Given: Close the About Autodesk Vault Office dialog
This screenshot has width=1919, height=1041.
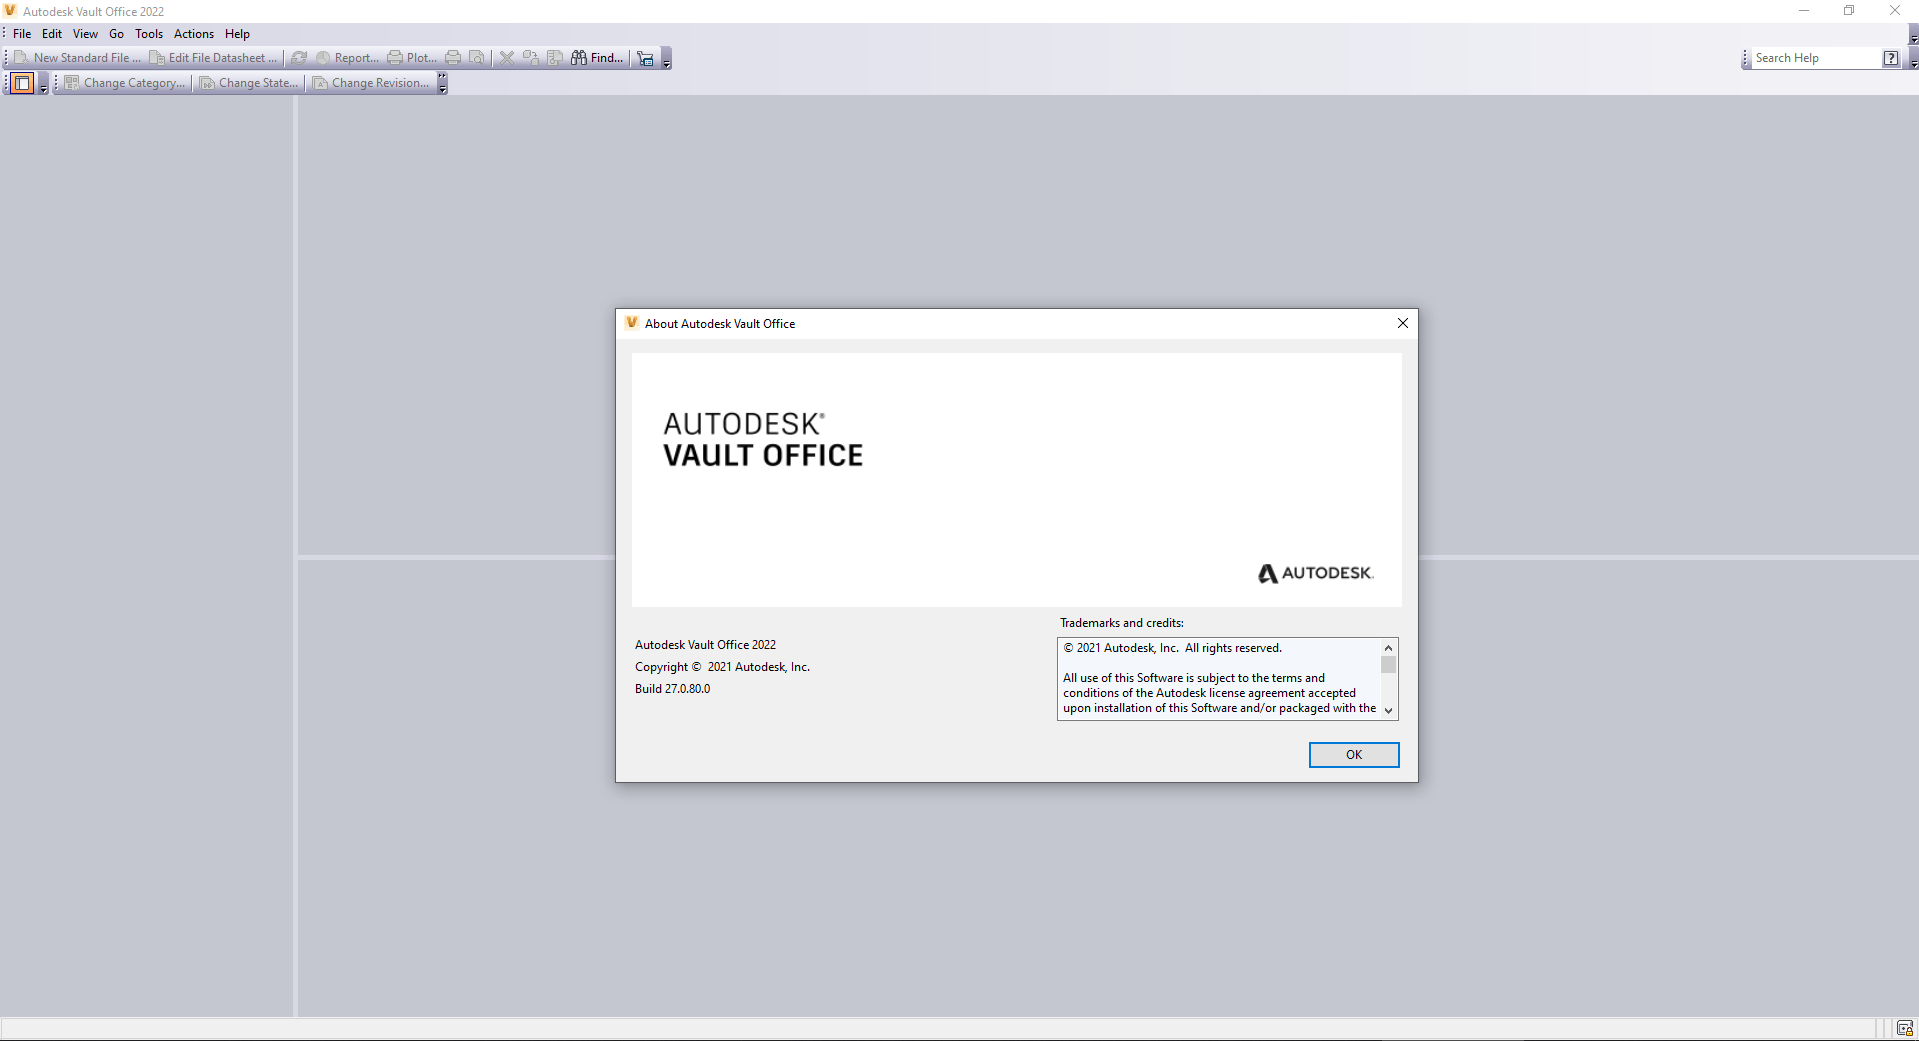Looking at the screenshot, I should coord(1403,323).
